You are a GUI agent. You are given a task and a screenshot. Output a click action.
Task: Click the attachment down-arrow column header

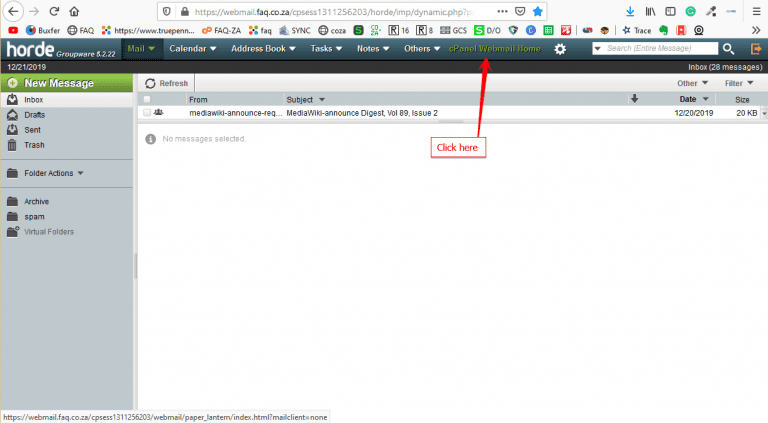pos(634,99)
